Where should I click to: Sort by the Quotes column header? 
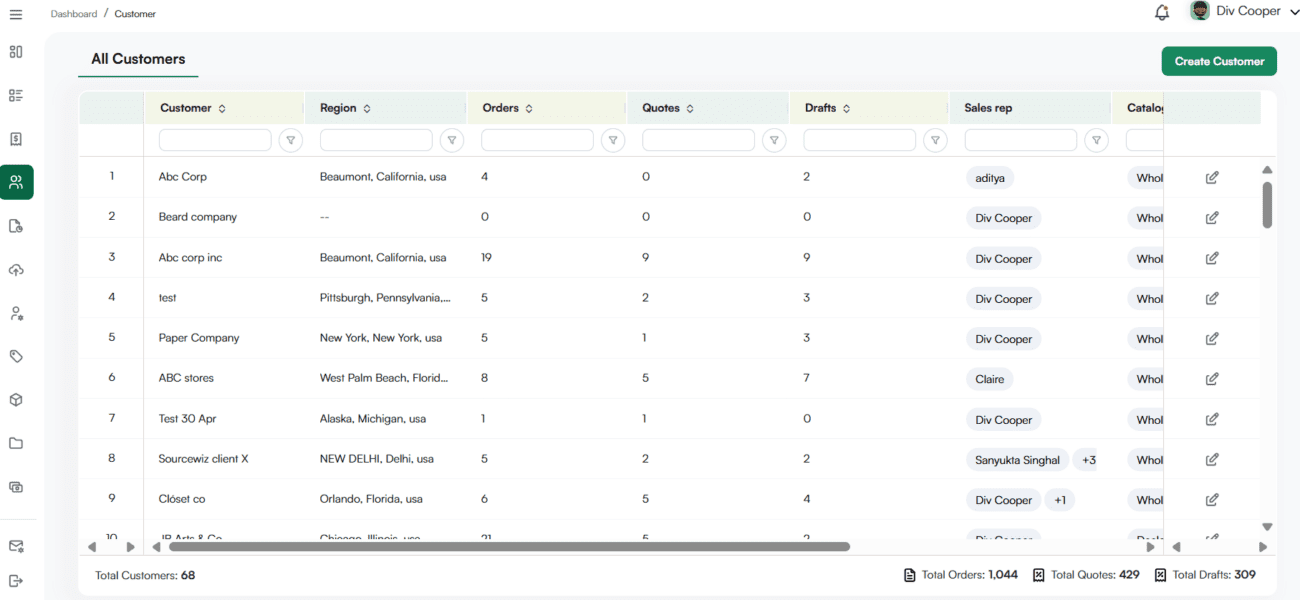pyautogui.click(x=667, y=108)
